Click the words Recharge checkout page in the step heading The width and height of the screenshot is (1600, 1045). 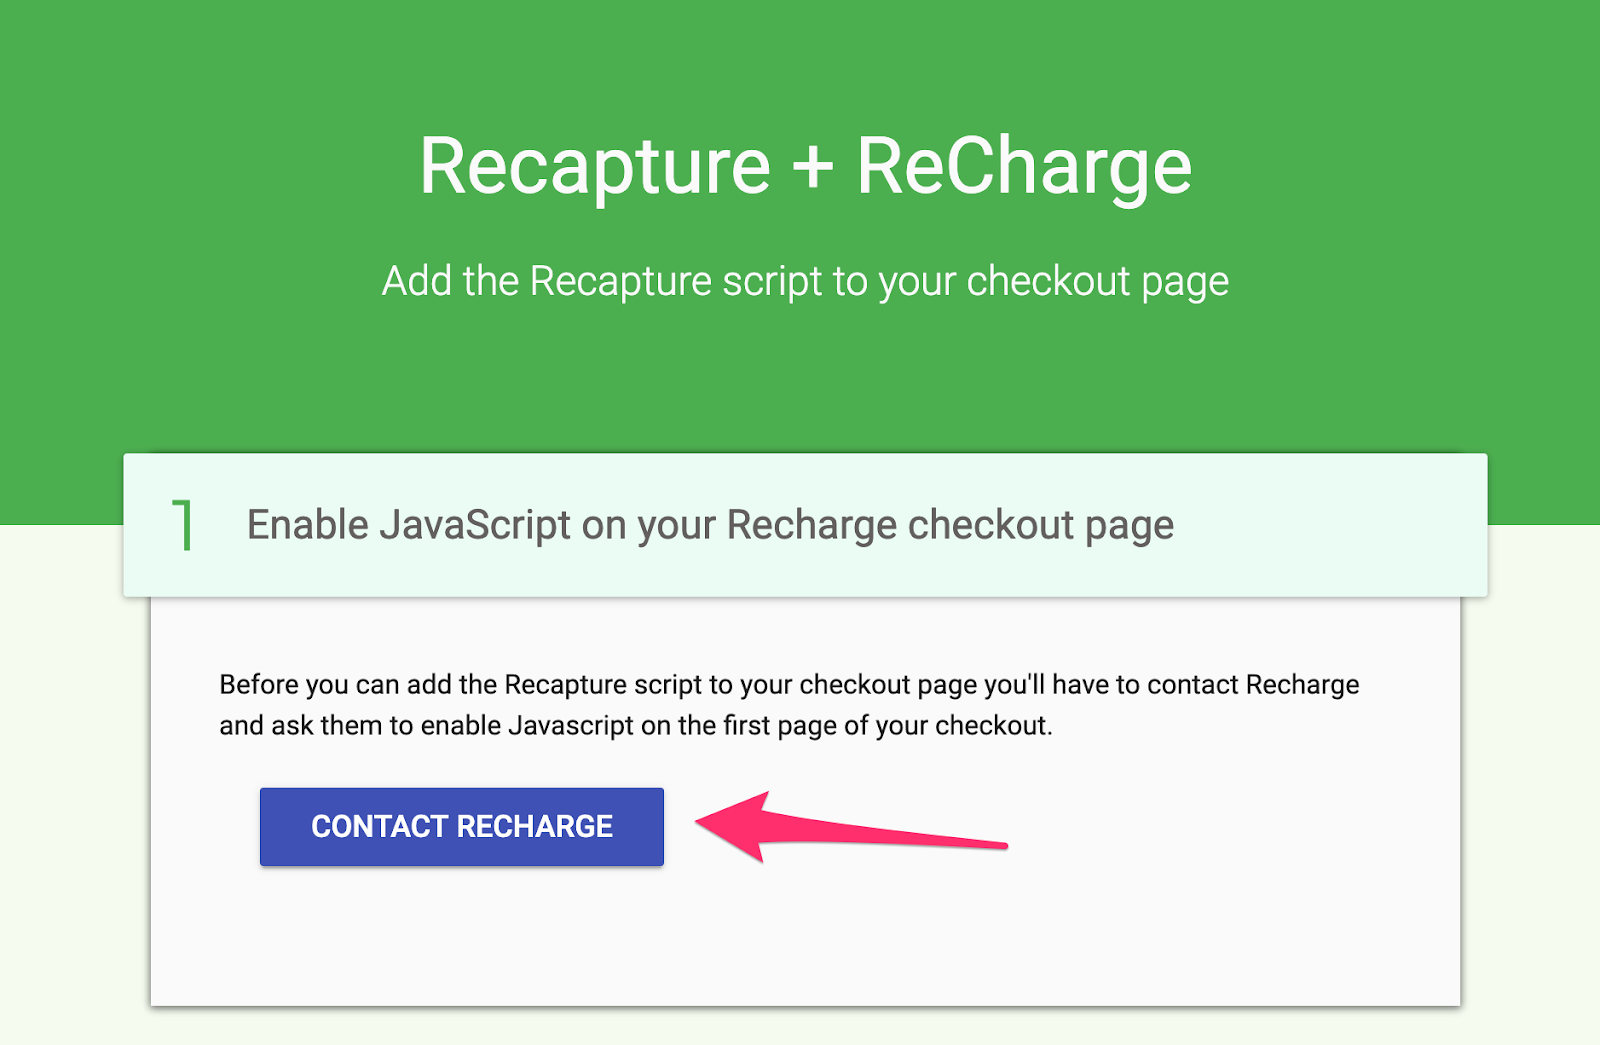click(950, 525)
